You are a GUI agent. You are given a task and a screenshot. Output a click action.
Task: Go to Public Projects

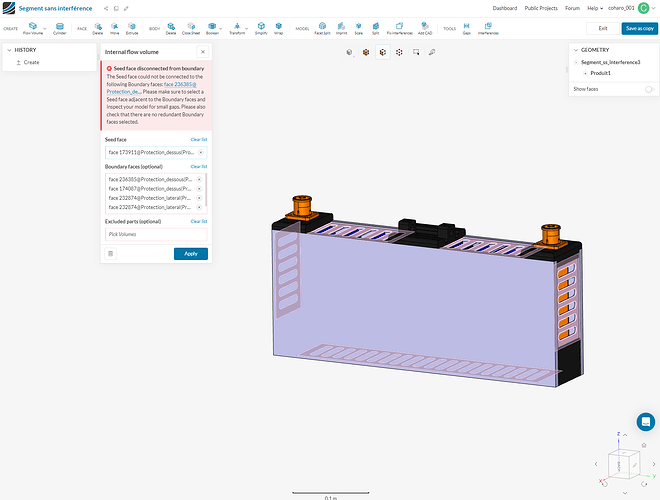point(540,8)
